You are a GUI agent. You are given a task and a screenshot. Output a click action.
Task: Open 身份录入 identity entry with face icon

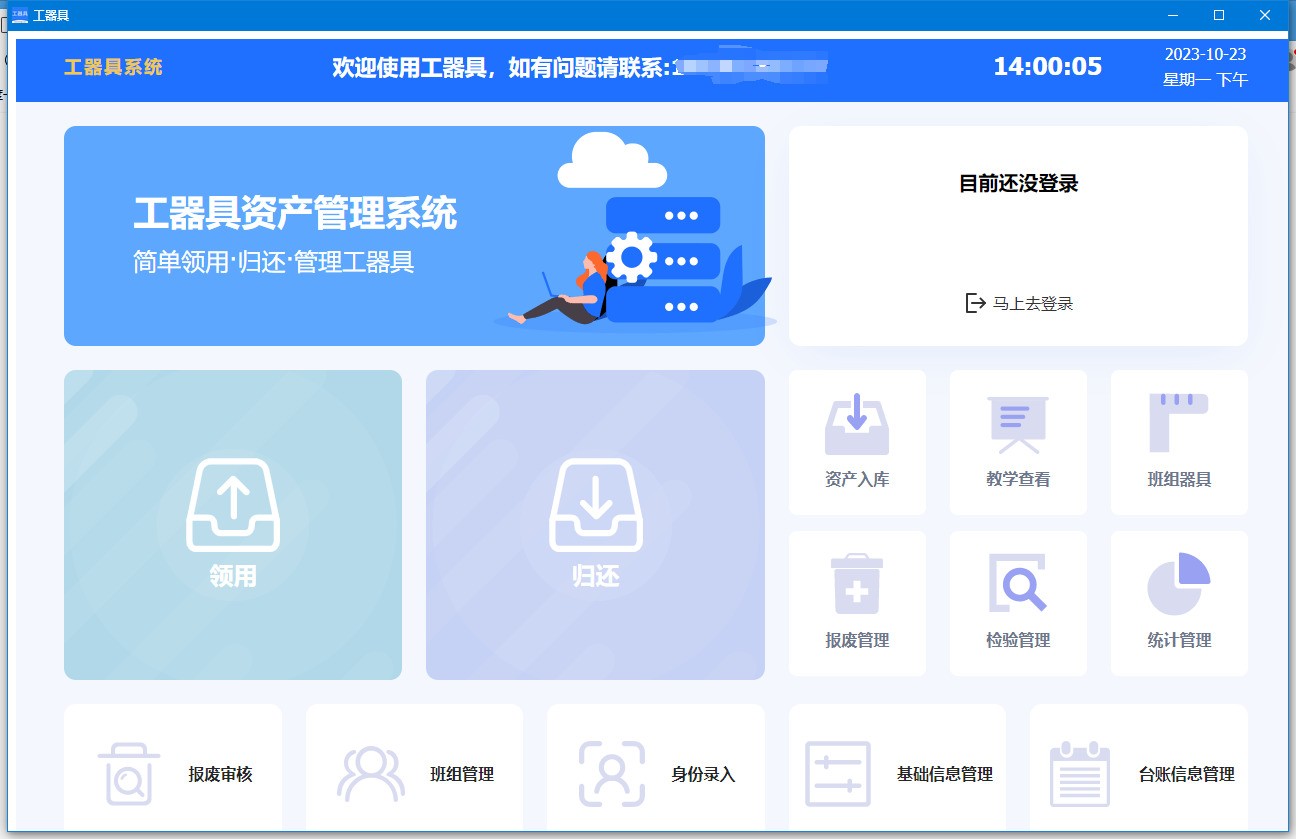click(655, 775)
